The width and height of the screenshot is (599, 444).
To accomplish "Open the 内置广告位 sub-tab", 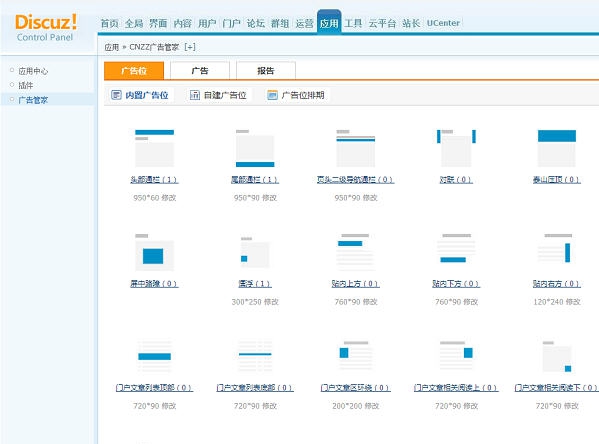I will pos(140,95).
